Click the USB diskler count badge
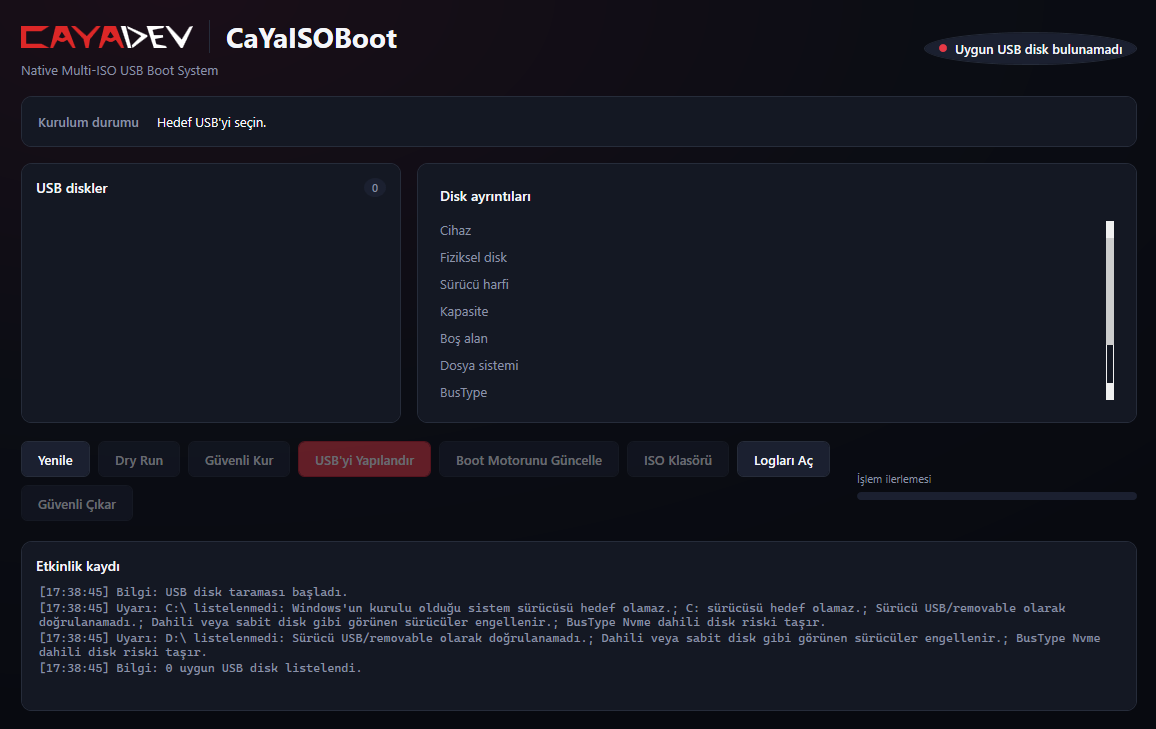 [x=375, y=188]
